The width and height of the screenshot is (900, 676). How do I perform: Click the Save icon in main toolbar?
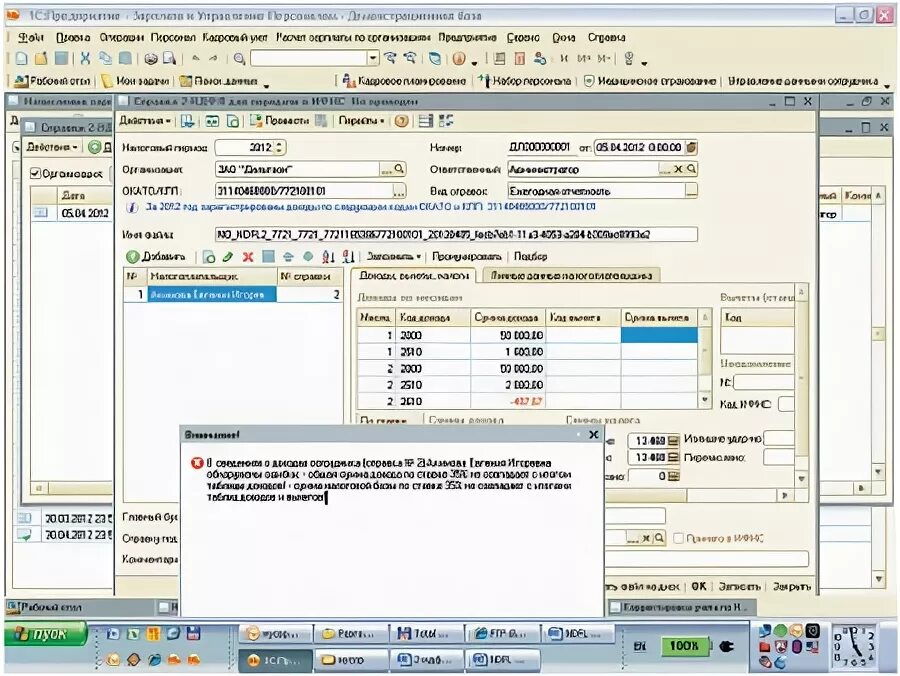(61, 58)
